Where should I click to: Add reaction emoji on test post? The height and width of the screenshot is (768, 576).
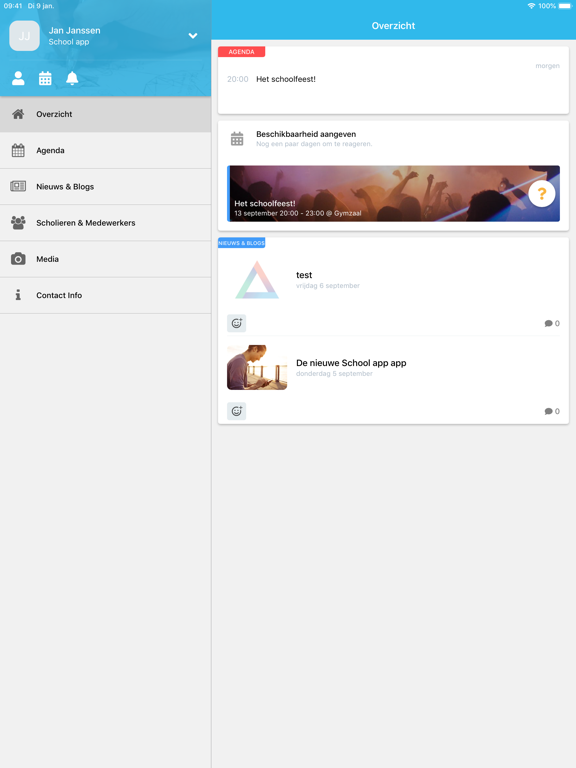pyautogui.click(x=237, y=323)
